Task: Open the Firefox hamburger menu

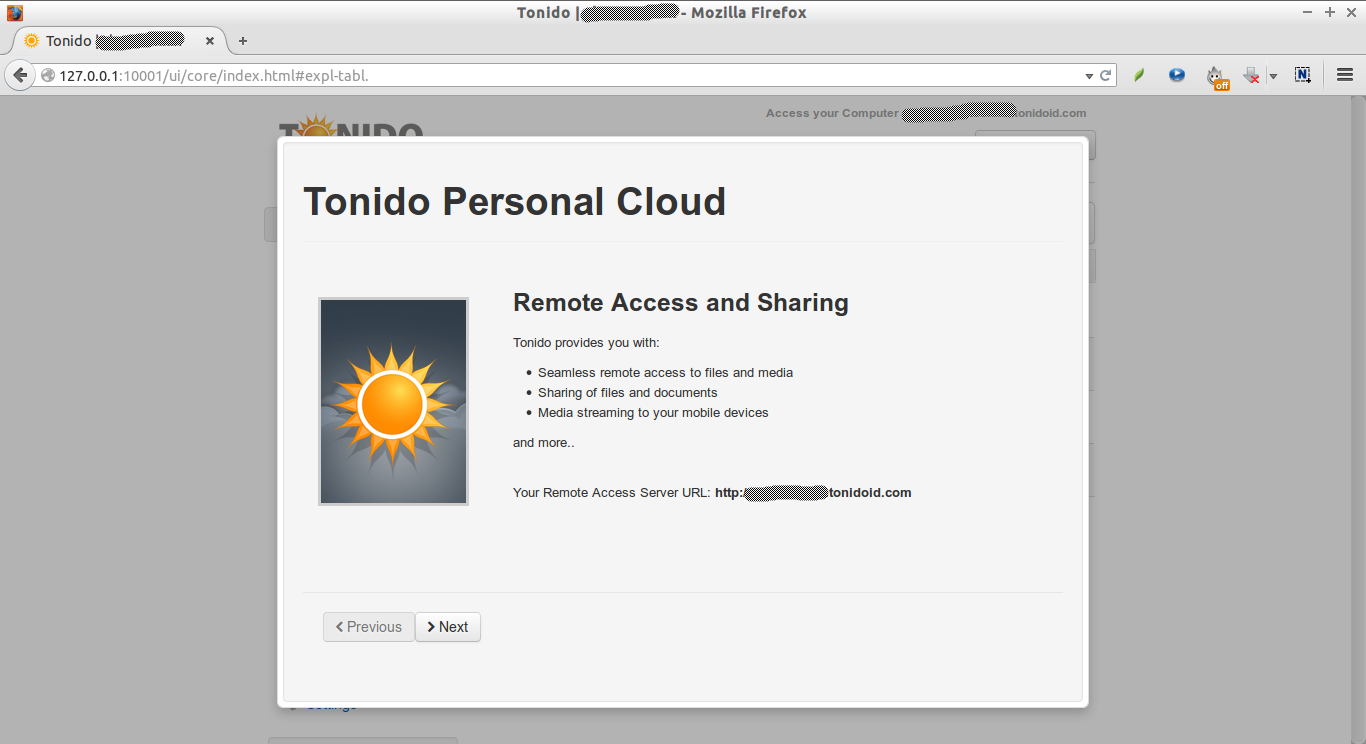Action: click(1345, 75)
